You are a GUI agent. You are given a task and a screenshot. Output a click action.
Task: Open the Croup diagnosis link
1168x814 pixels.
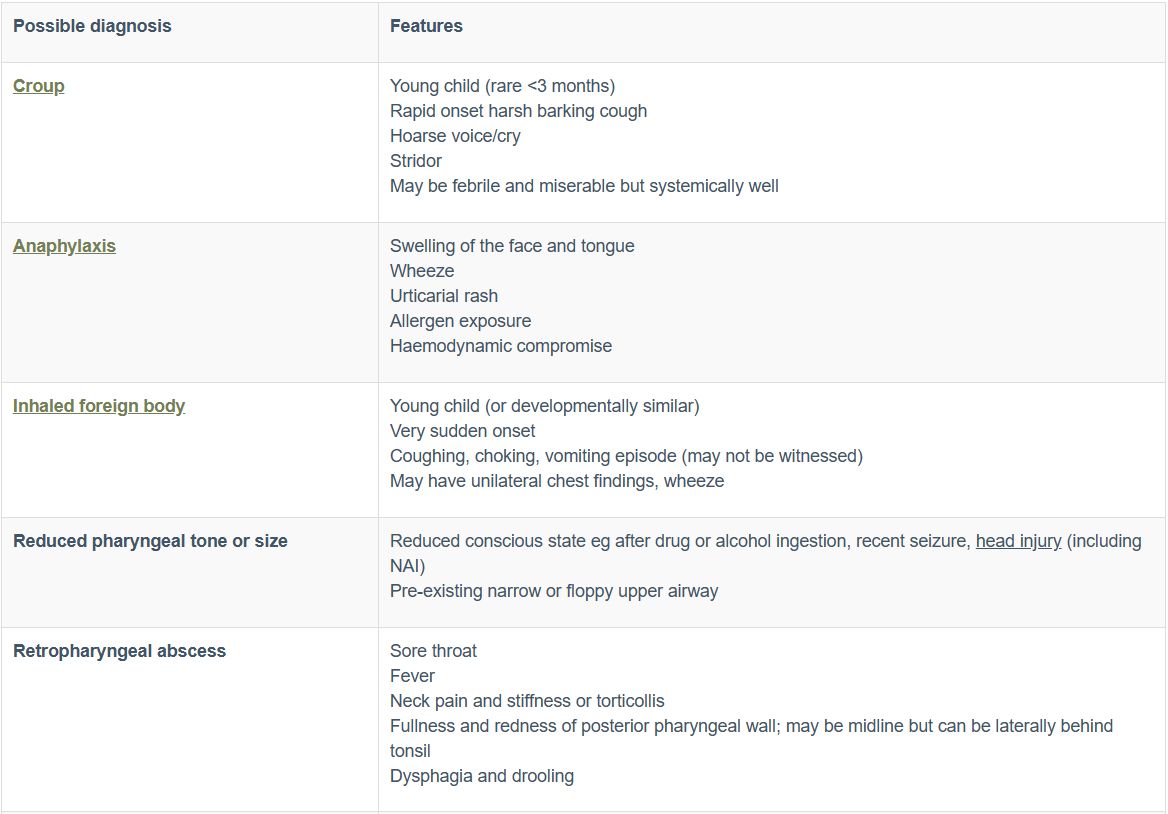pos(39,86)
